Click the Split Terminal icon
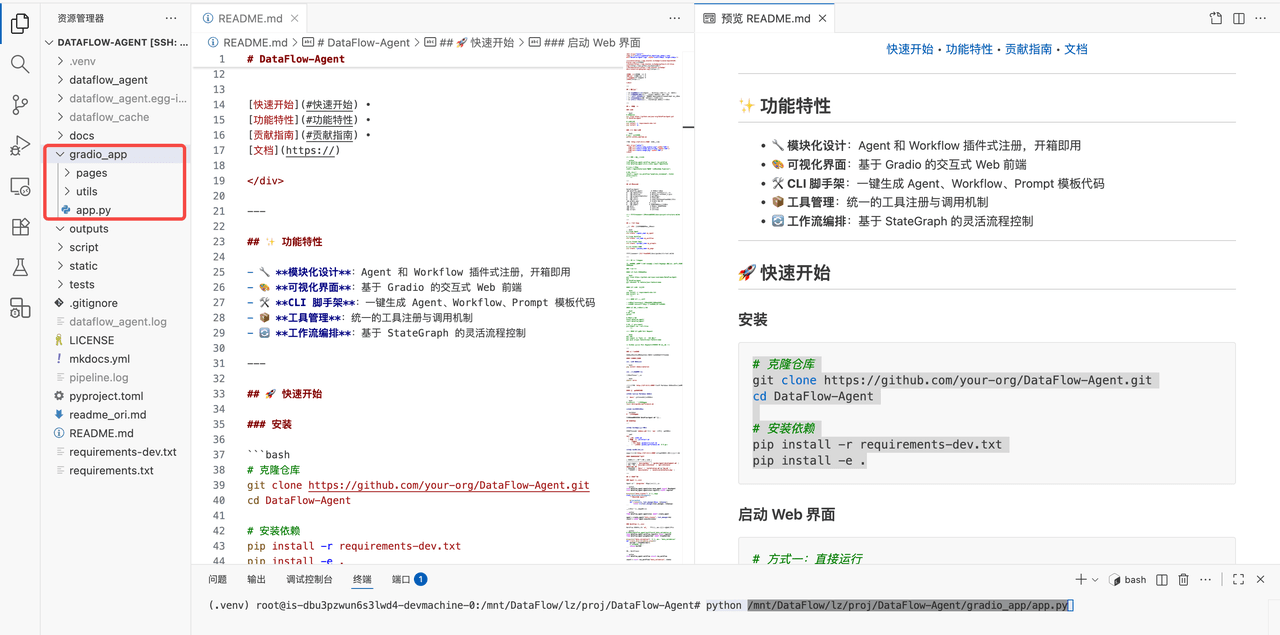 1162,579
